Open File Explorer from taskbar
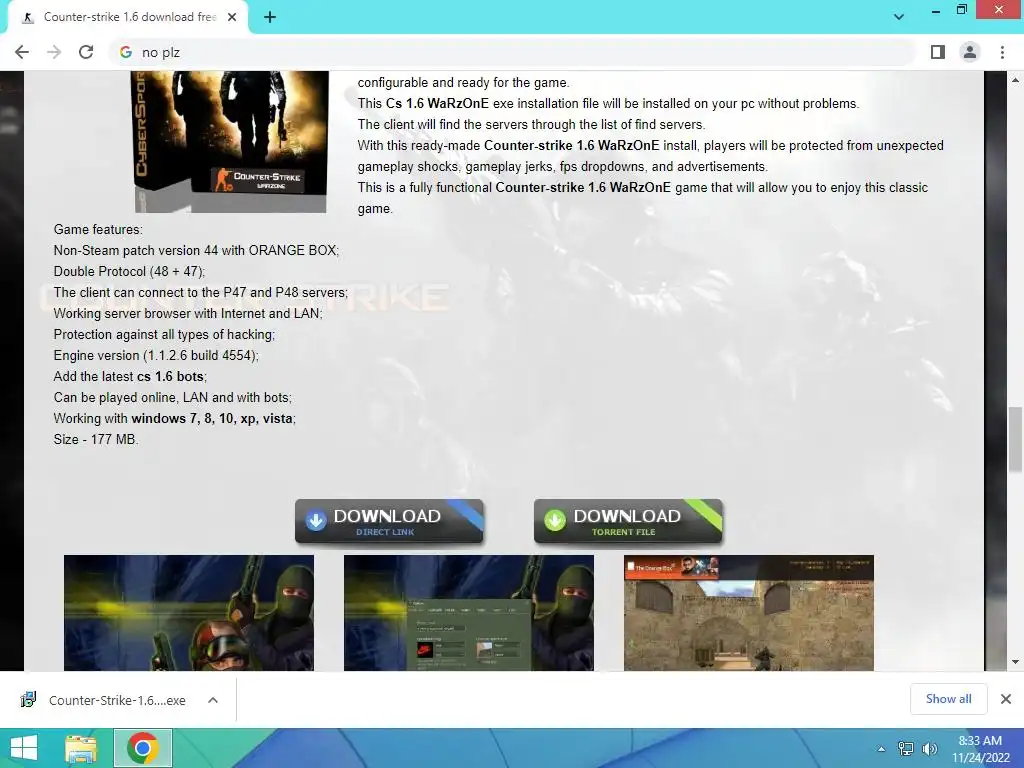This screenshot has width=1024, height=768. tap(81, 748)
